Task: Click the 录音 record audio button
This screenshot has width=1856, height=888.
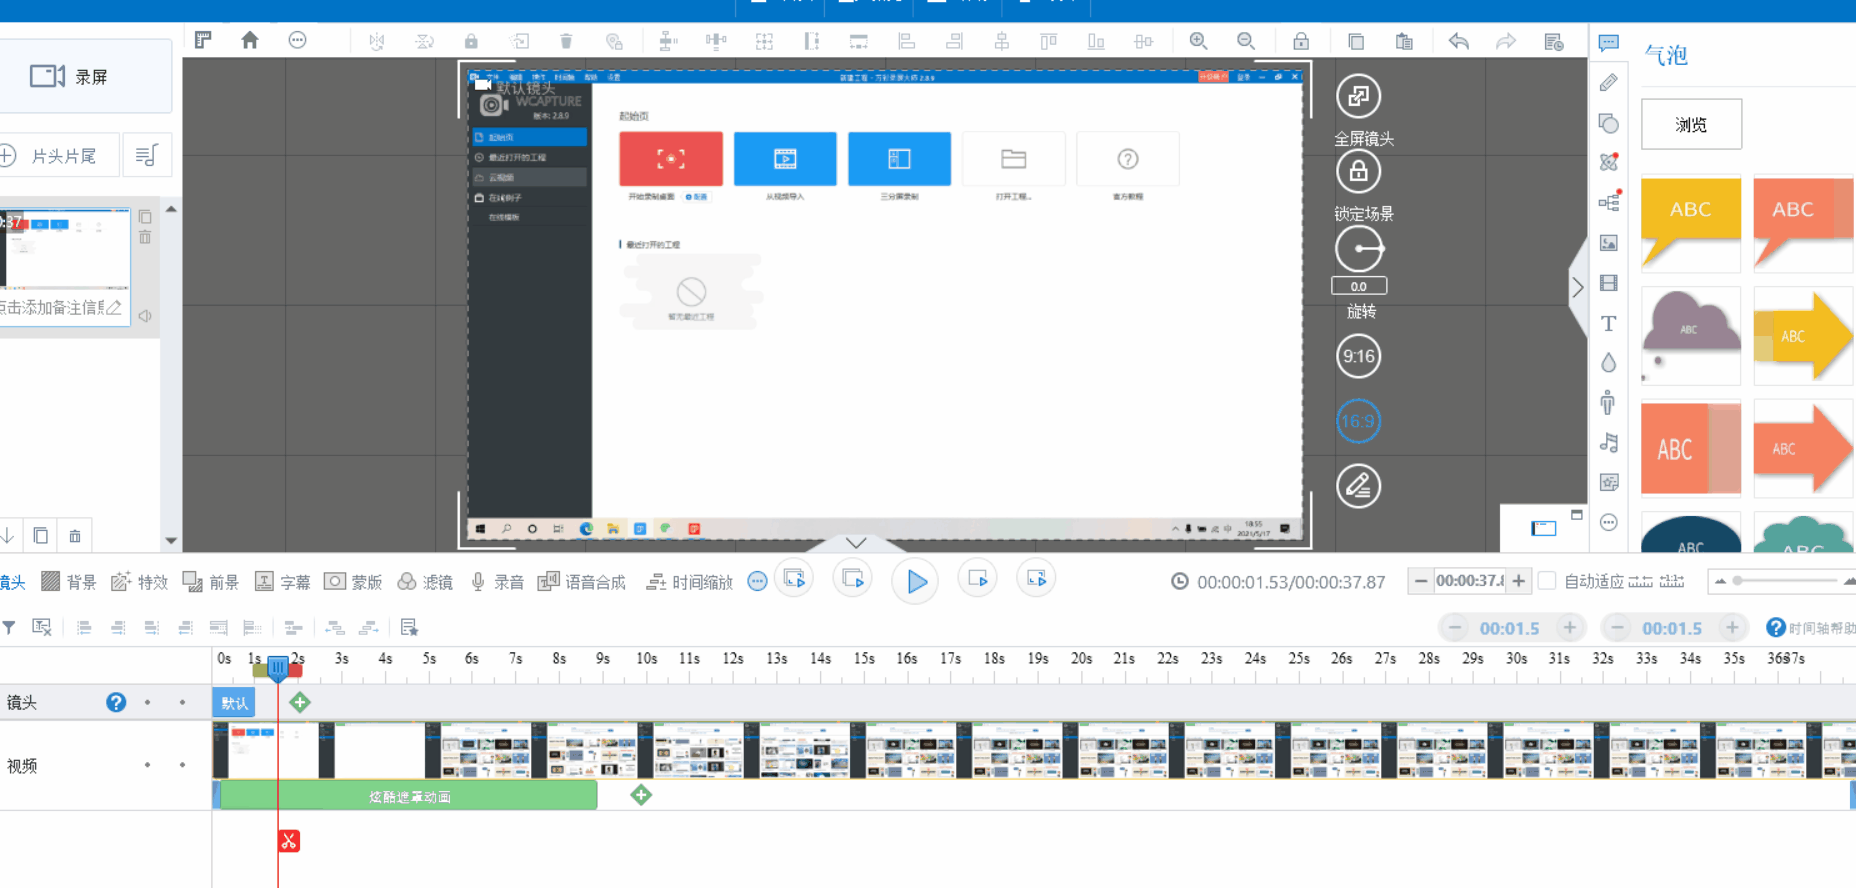Action: pos(497,582)
